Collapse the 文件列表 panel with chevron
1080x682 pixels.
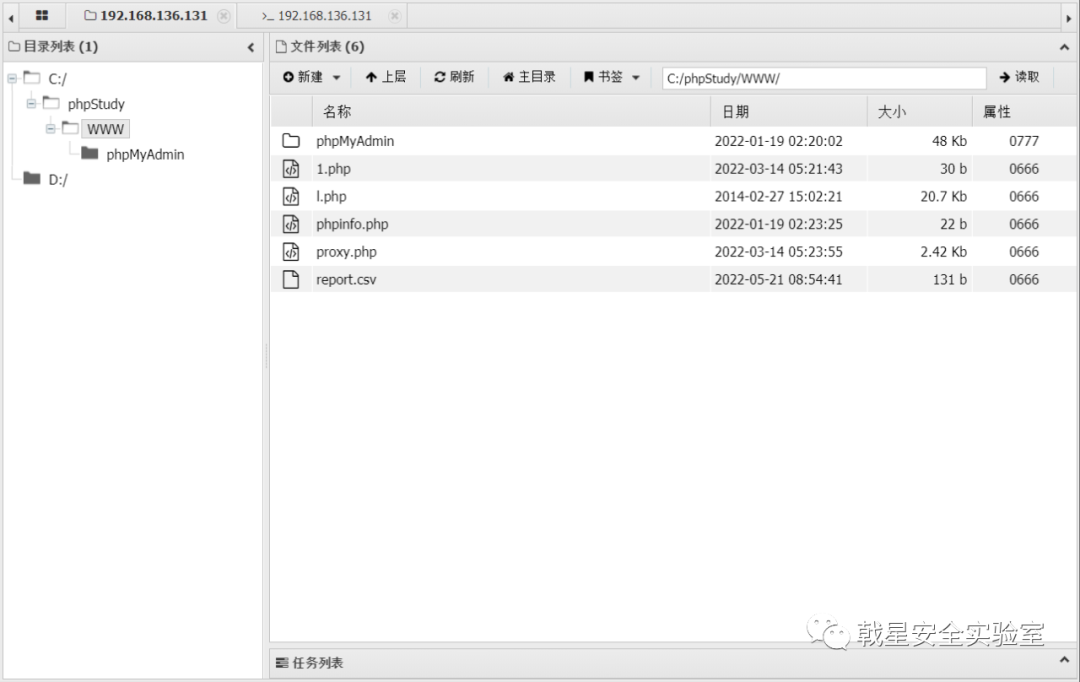pyautogui.click(x=1063, y=46)
